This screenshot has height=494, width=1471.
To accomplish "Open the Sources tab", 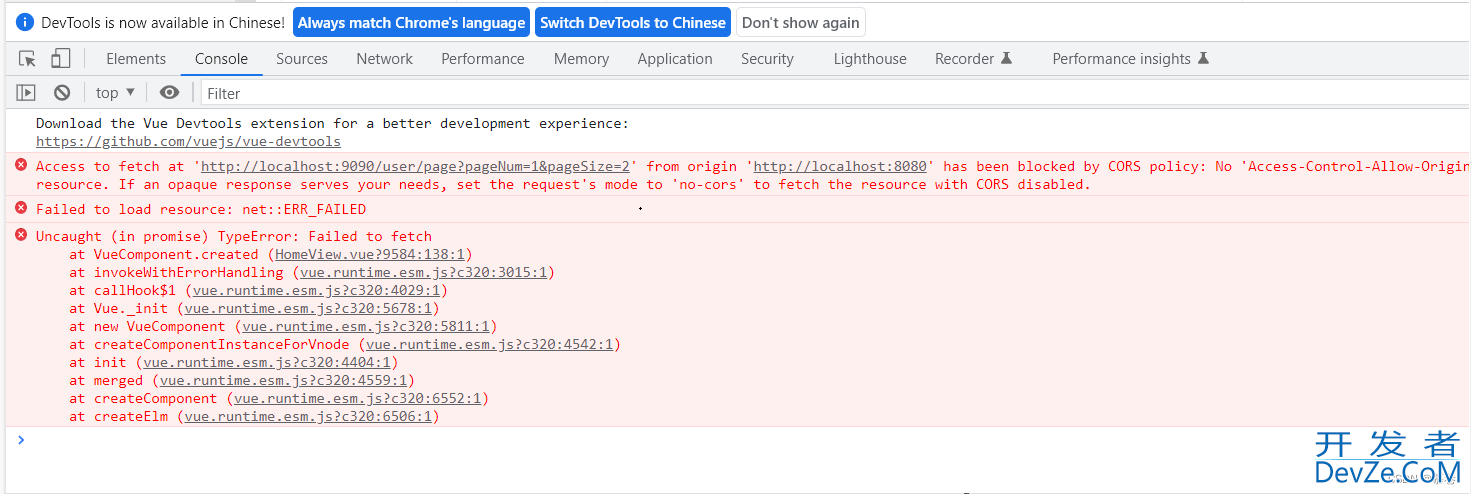I will click(302, 58).
